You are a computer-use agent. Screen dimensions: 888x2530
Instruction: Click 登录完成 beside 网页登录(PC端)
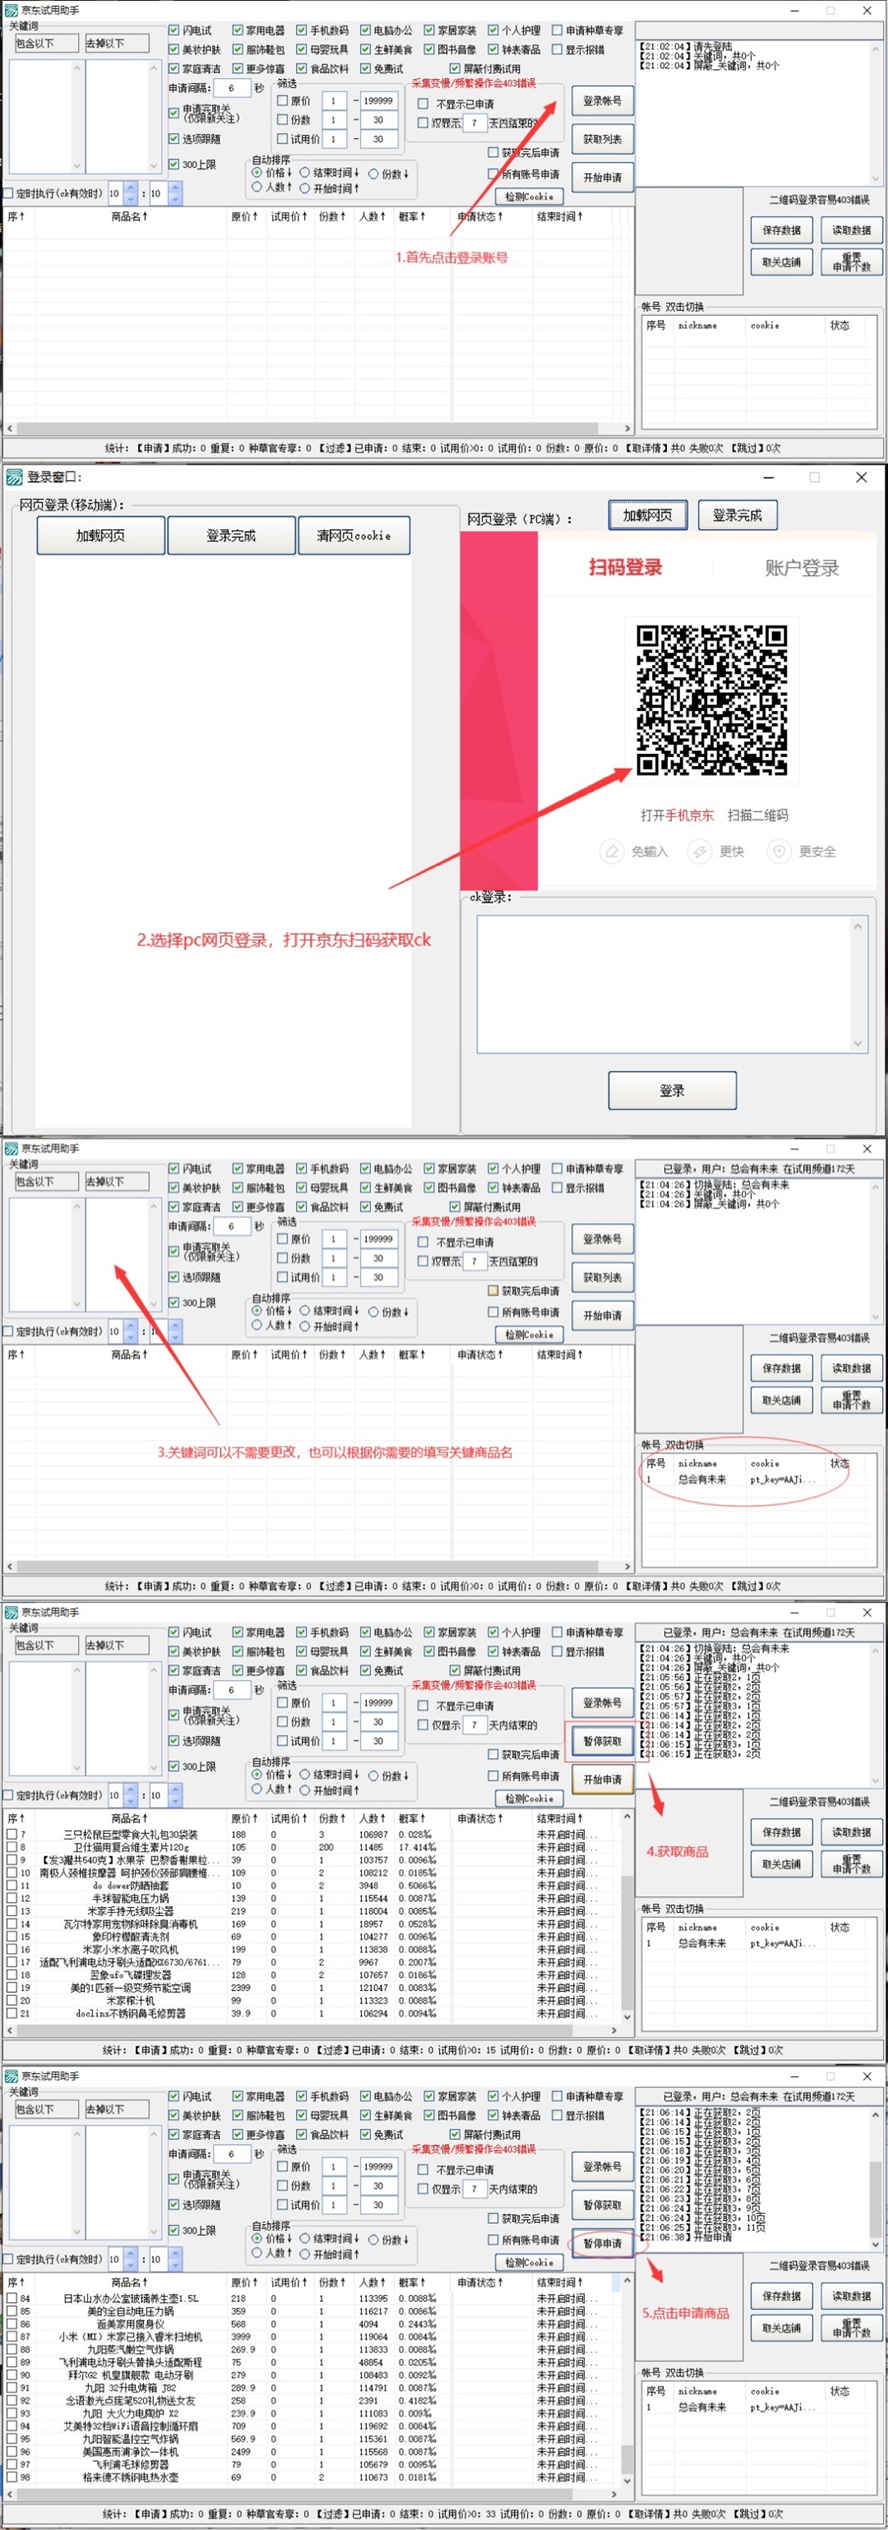pyautogui.click(x=737, y=515)
